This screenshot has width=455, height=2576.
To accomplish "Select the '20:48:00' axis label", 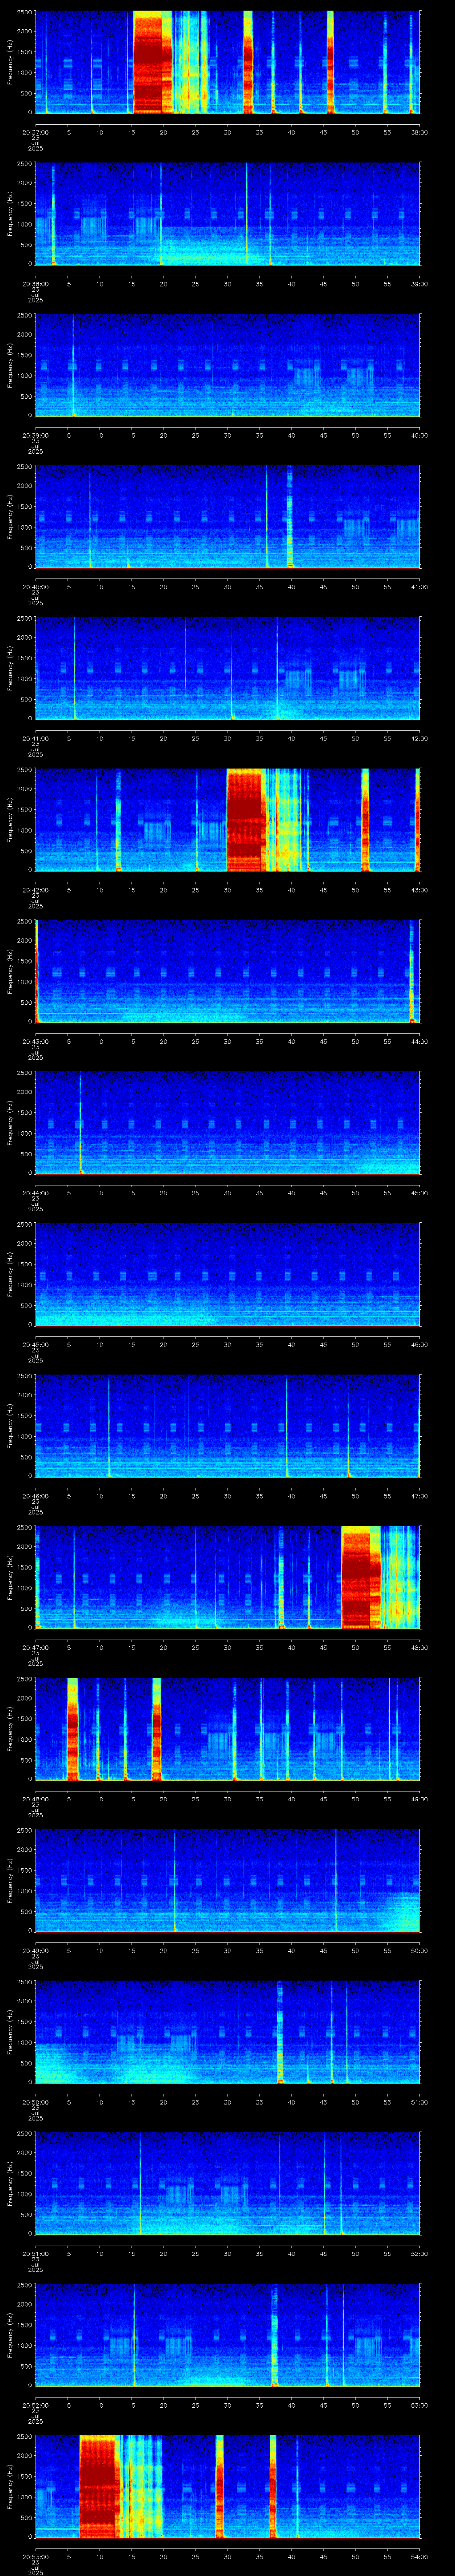I will click(x=36, y=1800).
